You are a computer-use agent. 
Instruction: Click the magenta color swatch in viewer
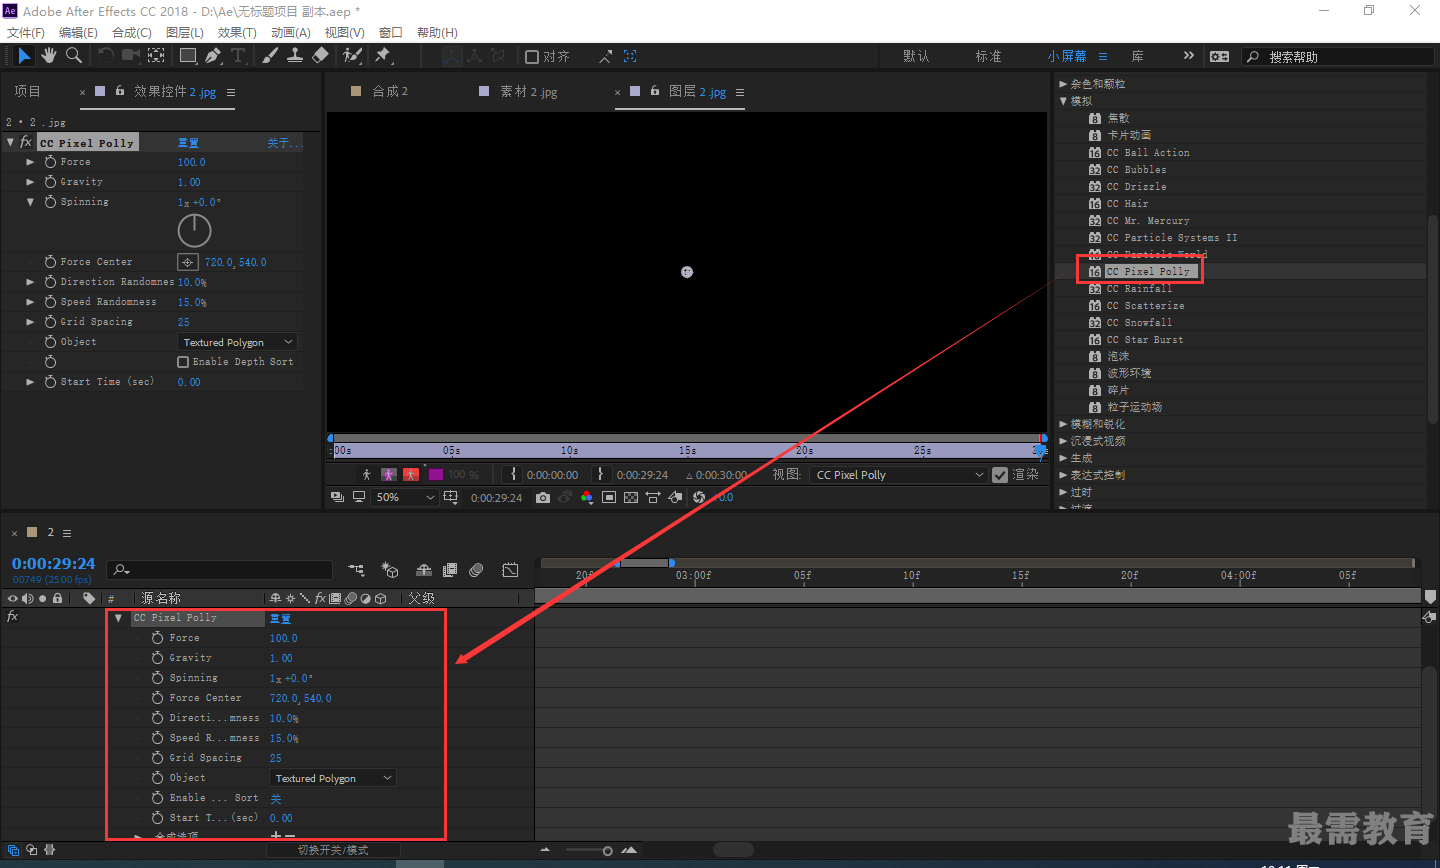coord(436,474)
